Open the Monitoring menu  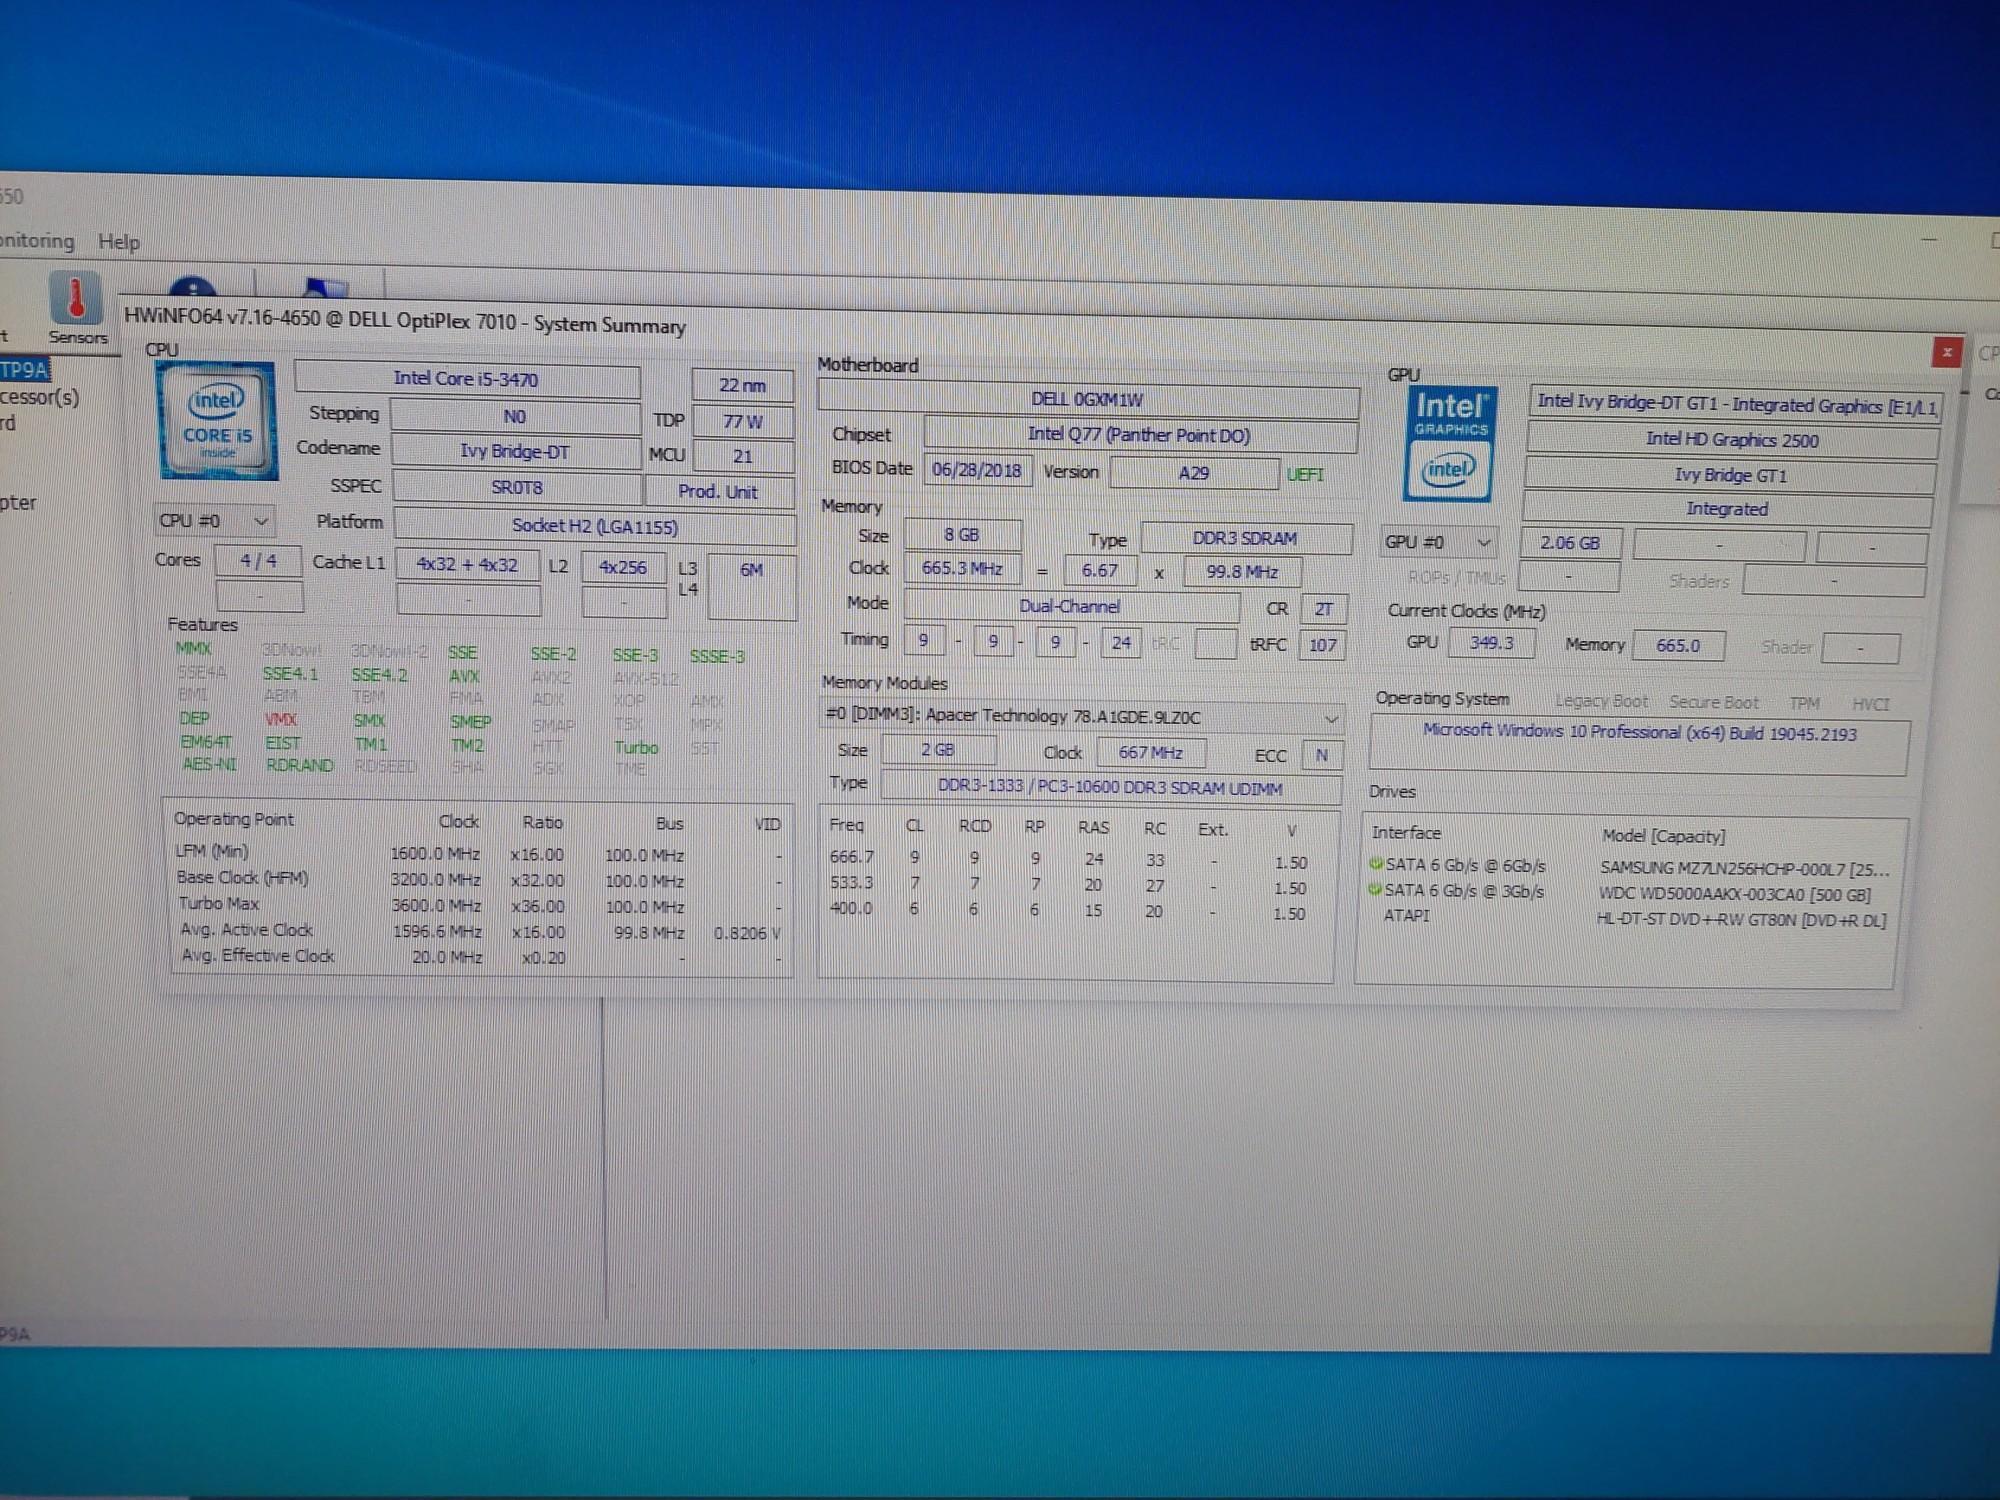pos(37,241)
